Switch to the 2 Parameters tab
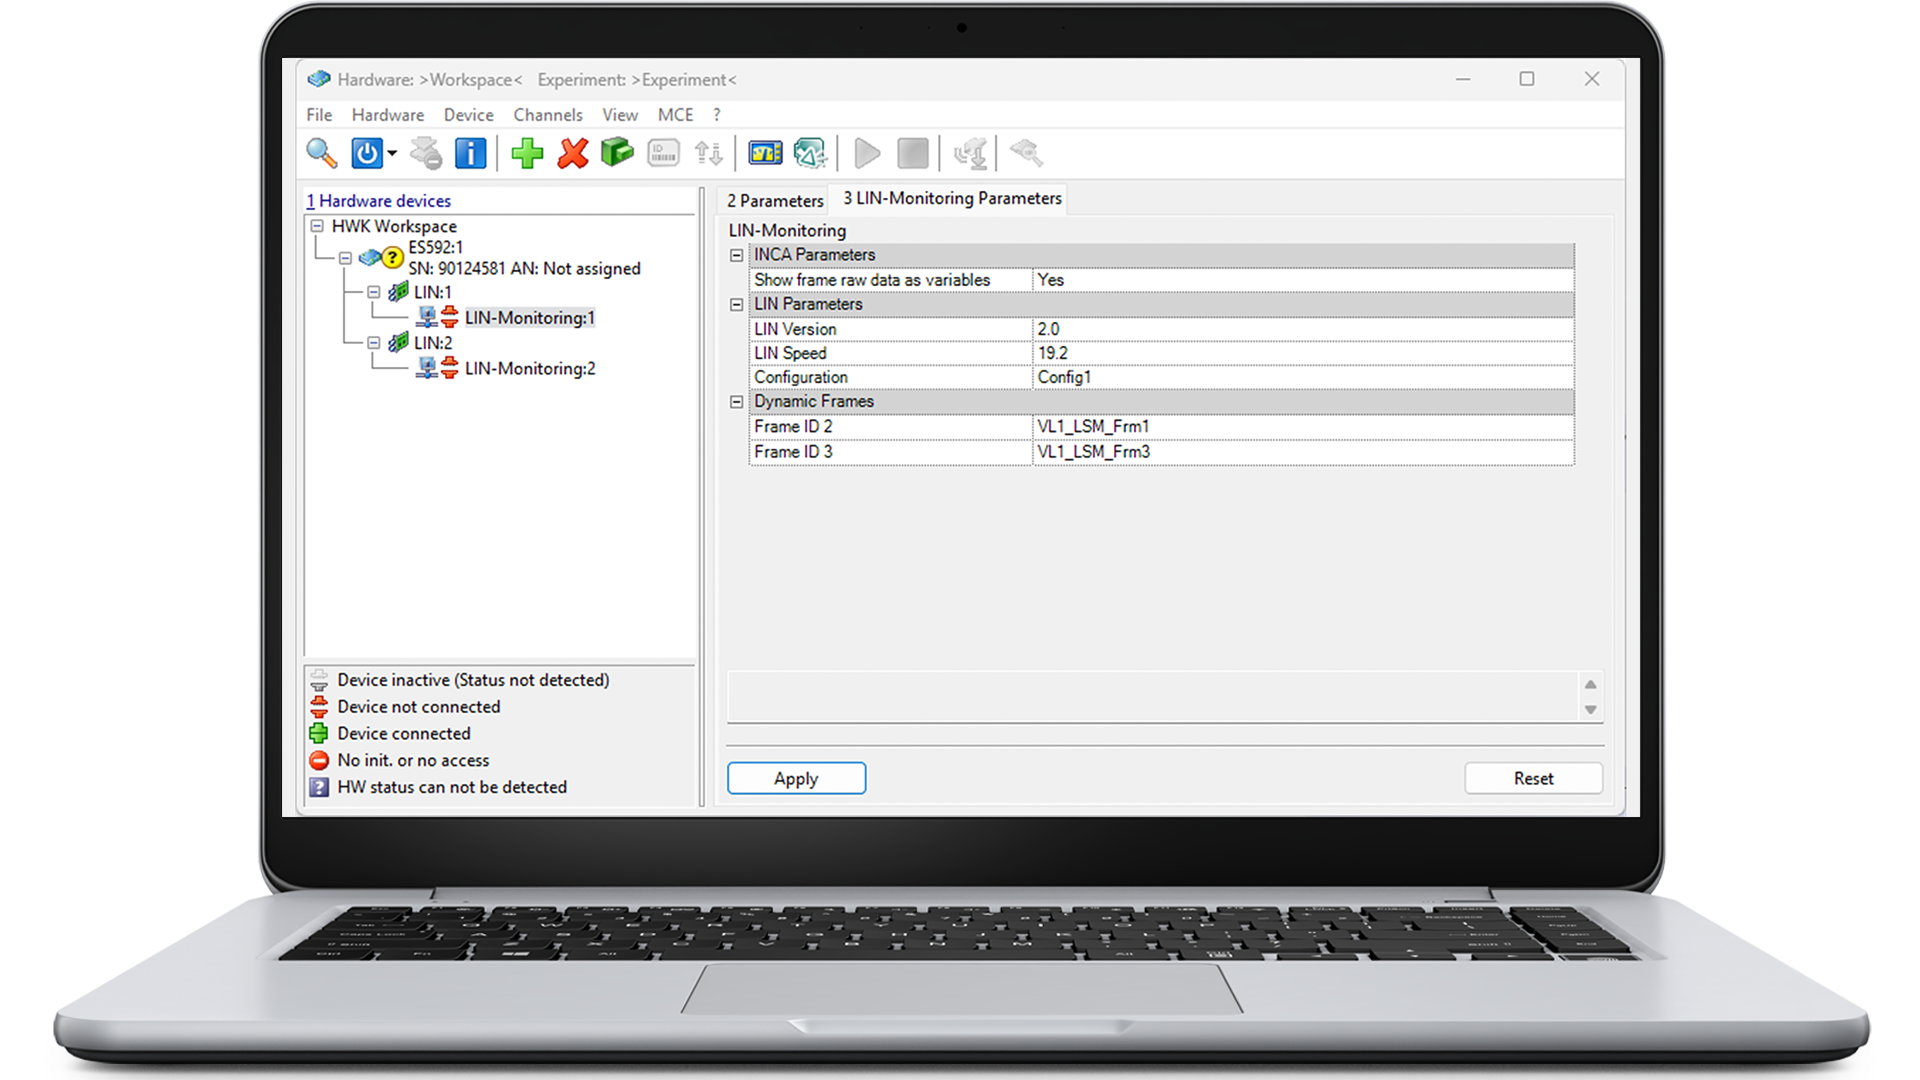1920x1080 pixels. pos(775,200)
